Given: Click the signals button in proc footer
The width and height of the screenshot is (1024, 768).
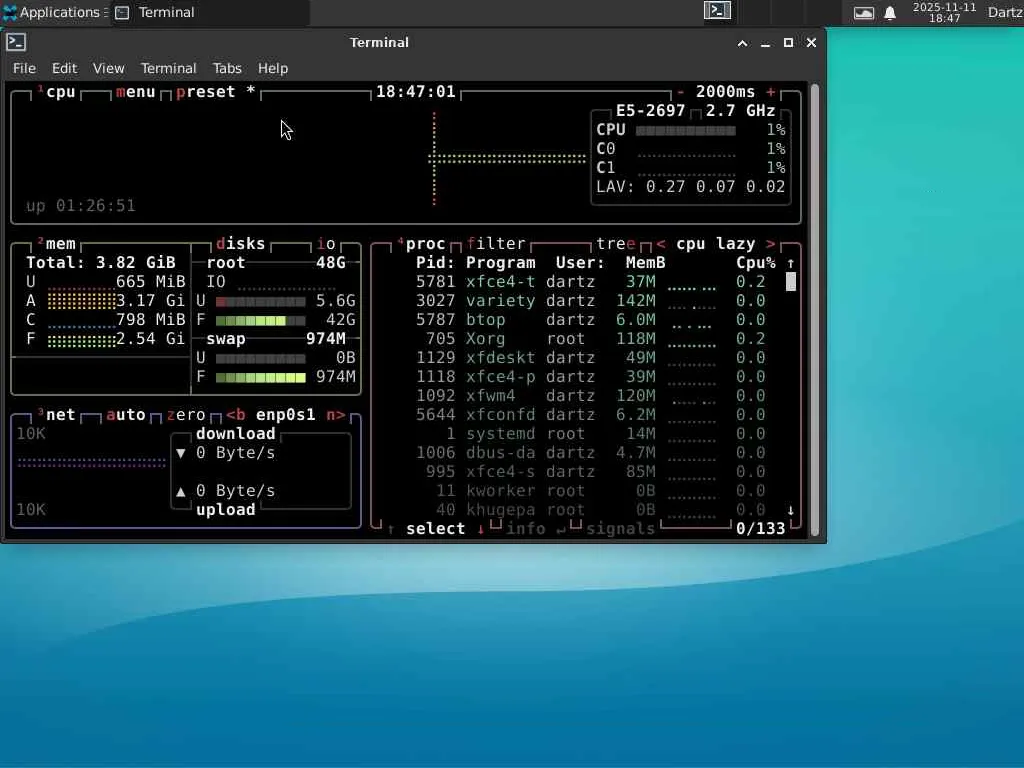Looking at the screenshot, I should point(620,529).
